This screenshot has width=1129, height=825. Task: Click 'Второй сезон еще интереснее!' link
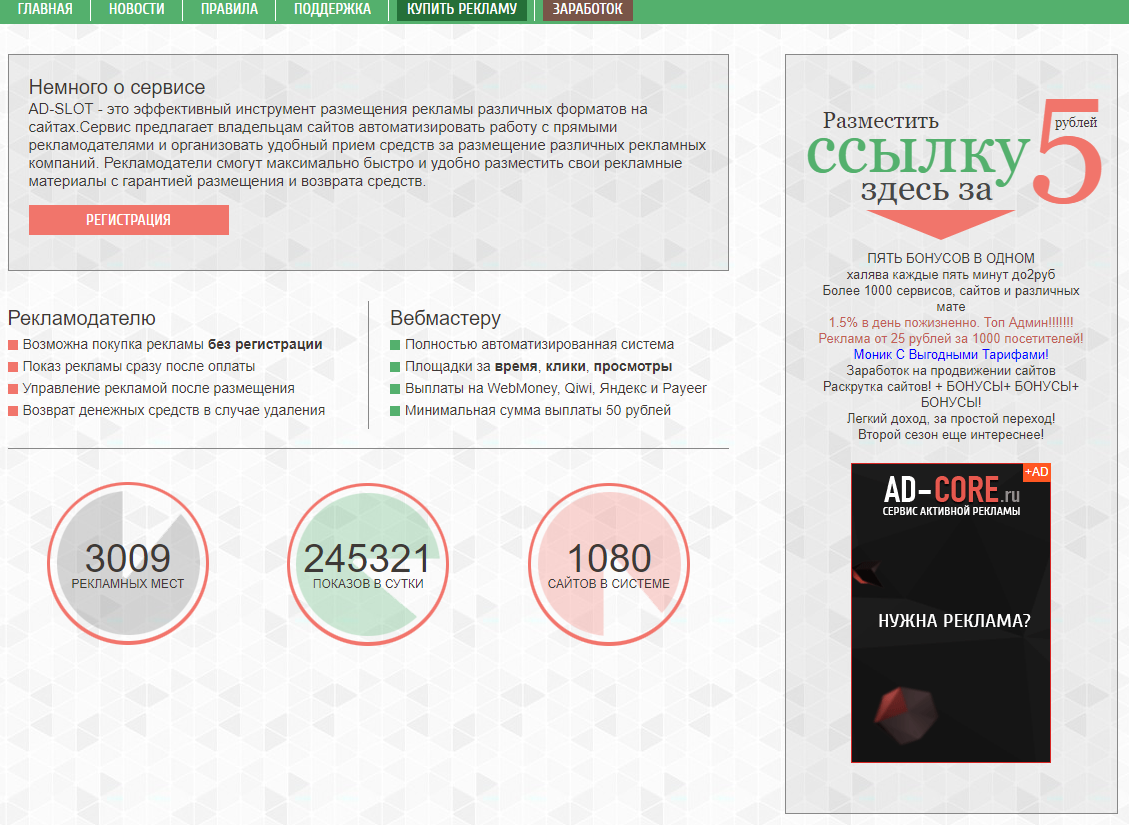950,434
